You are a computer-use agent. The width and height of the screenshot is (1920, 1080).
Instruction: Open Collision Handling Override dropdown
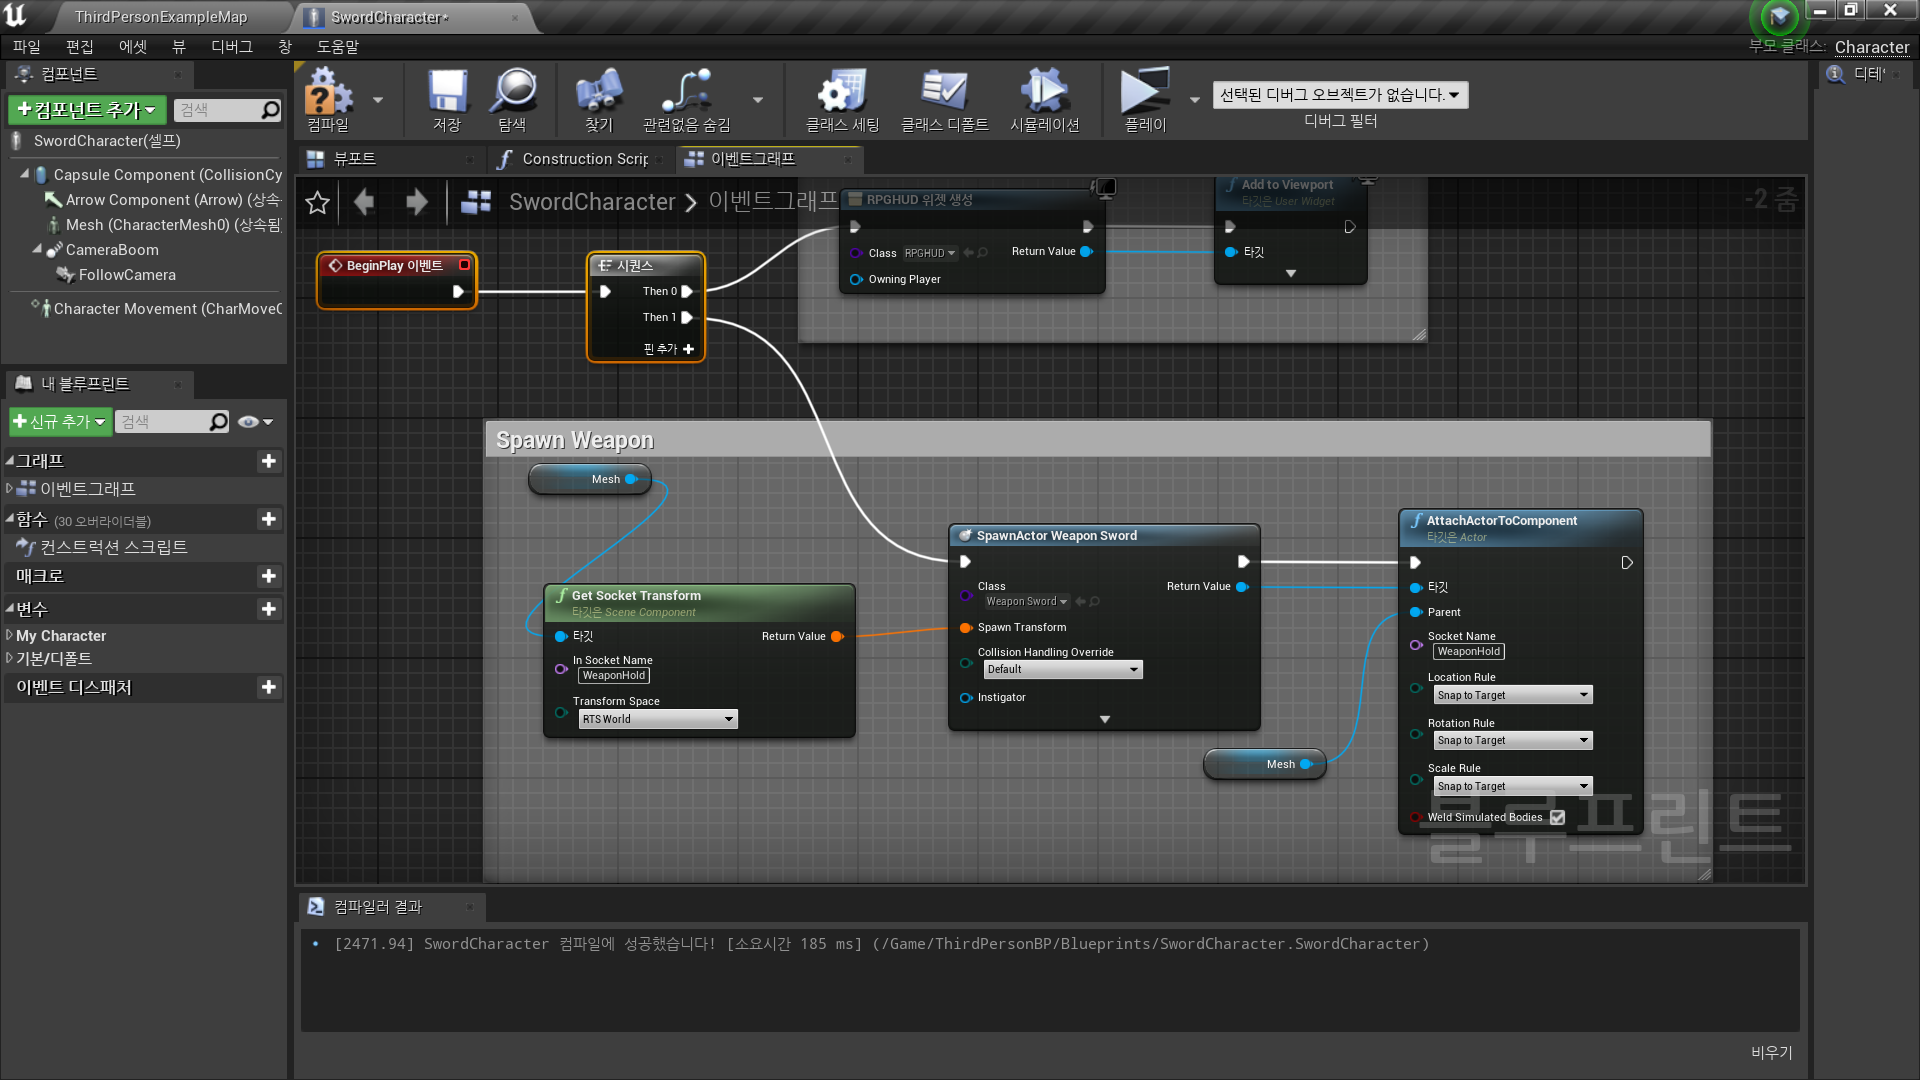(x=1062, y=670)
